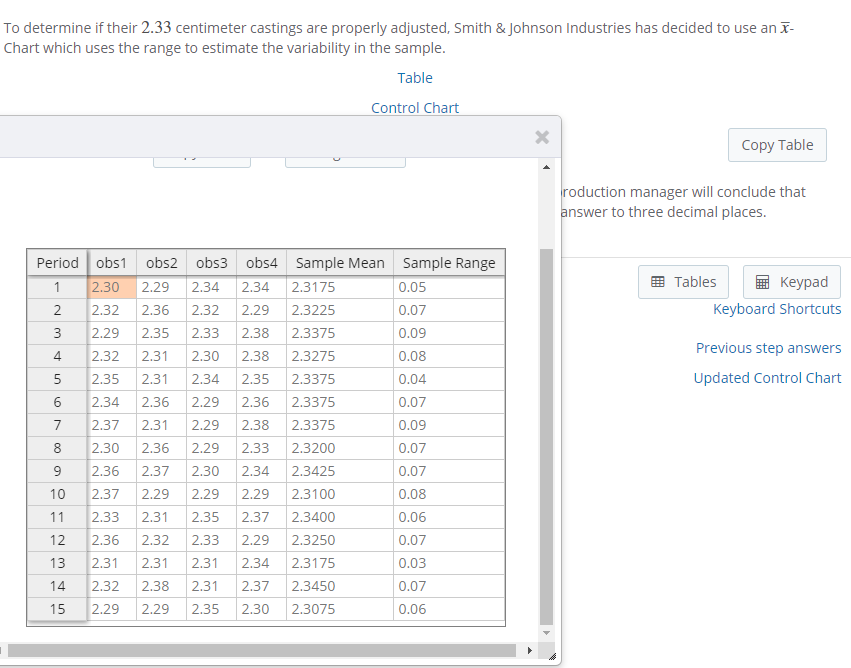Click the up arrow of the popup's vertical scrollbar
851x668 pixels.
547,167
